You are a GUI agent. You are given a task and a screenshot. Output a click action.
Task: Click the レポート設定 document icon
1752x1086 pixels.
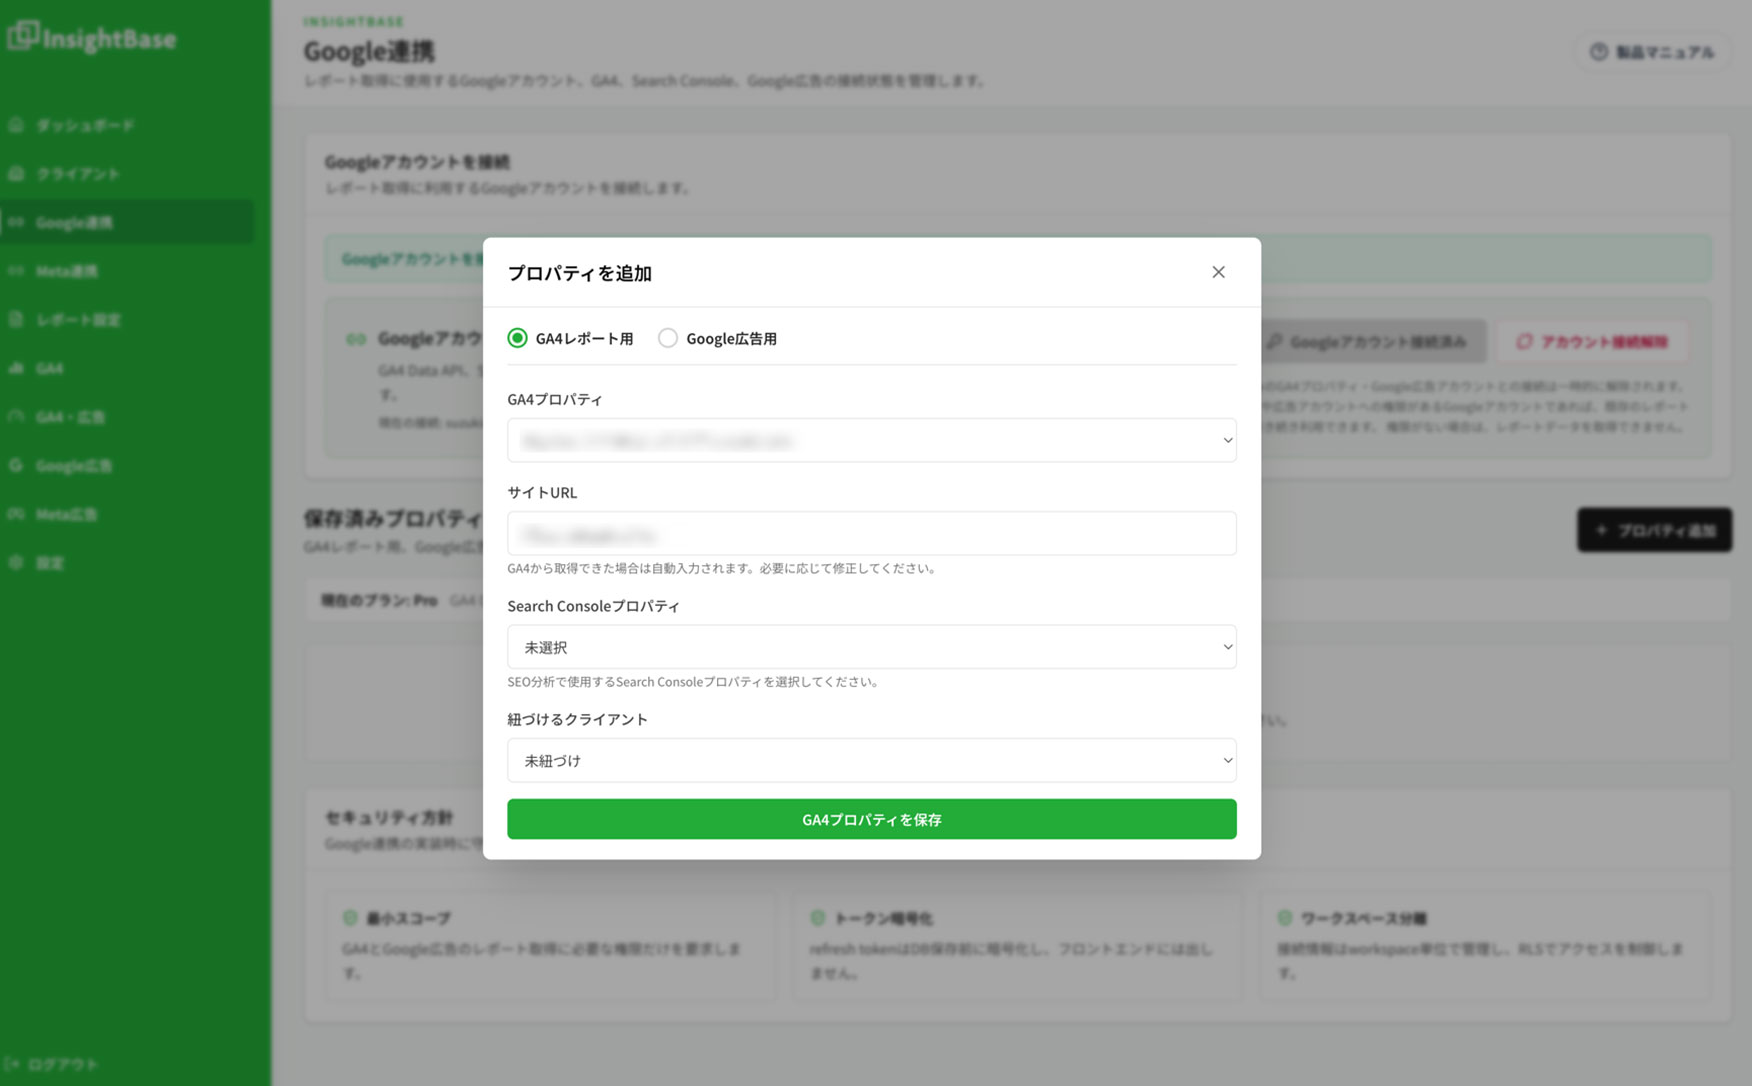[x=16, y=320]
